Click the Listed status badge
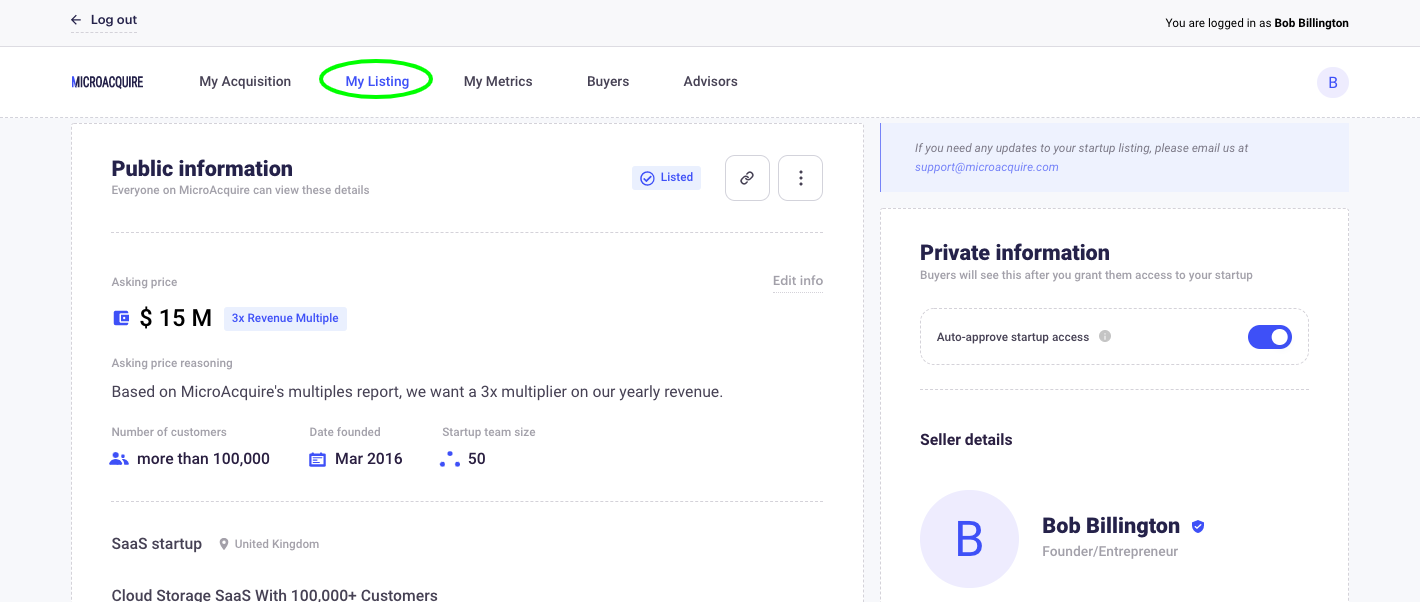The image size is (1420, 602). click(x=667, y=178)
